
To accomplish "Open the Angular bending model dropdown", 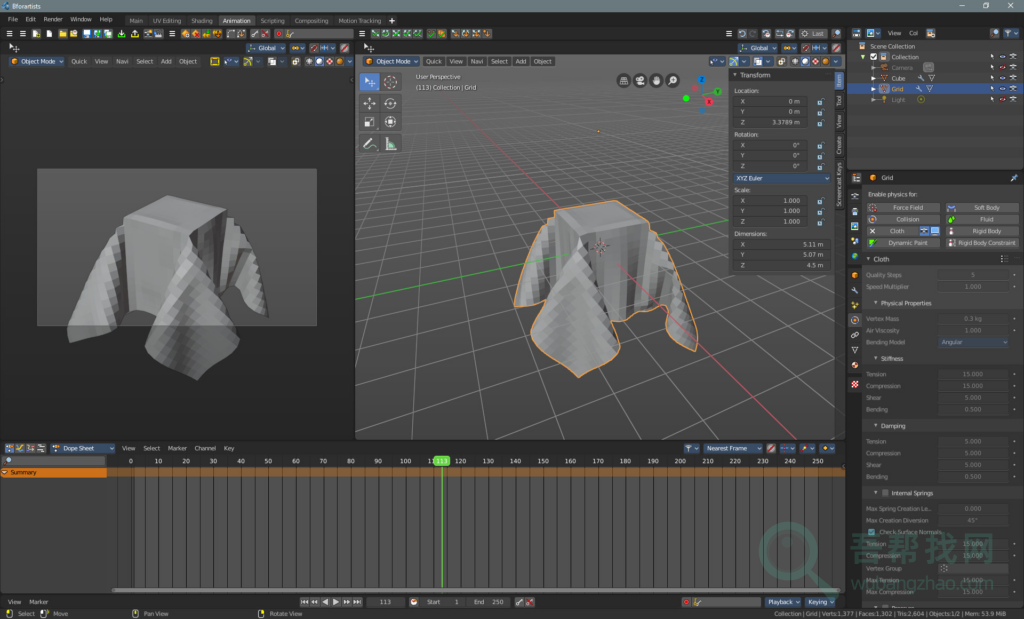I will tap(975, 342).
